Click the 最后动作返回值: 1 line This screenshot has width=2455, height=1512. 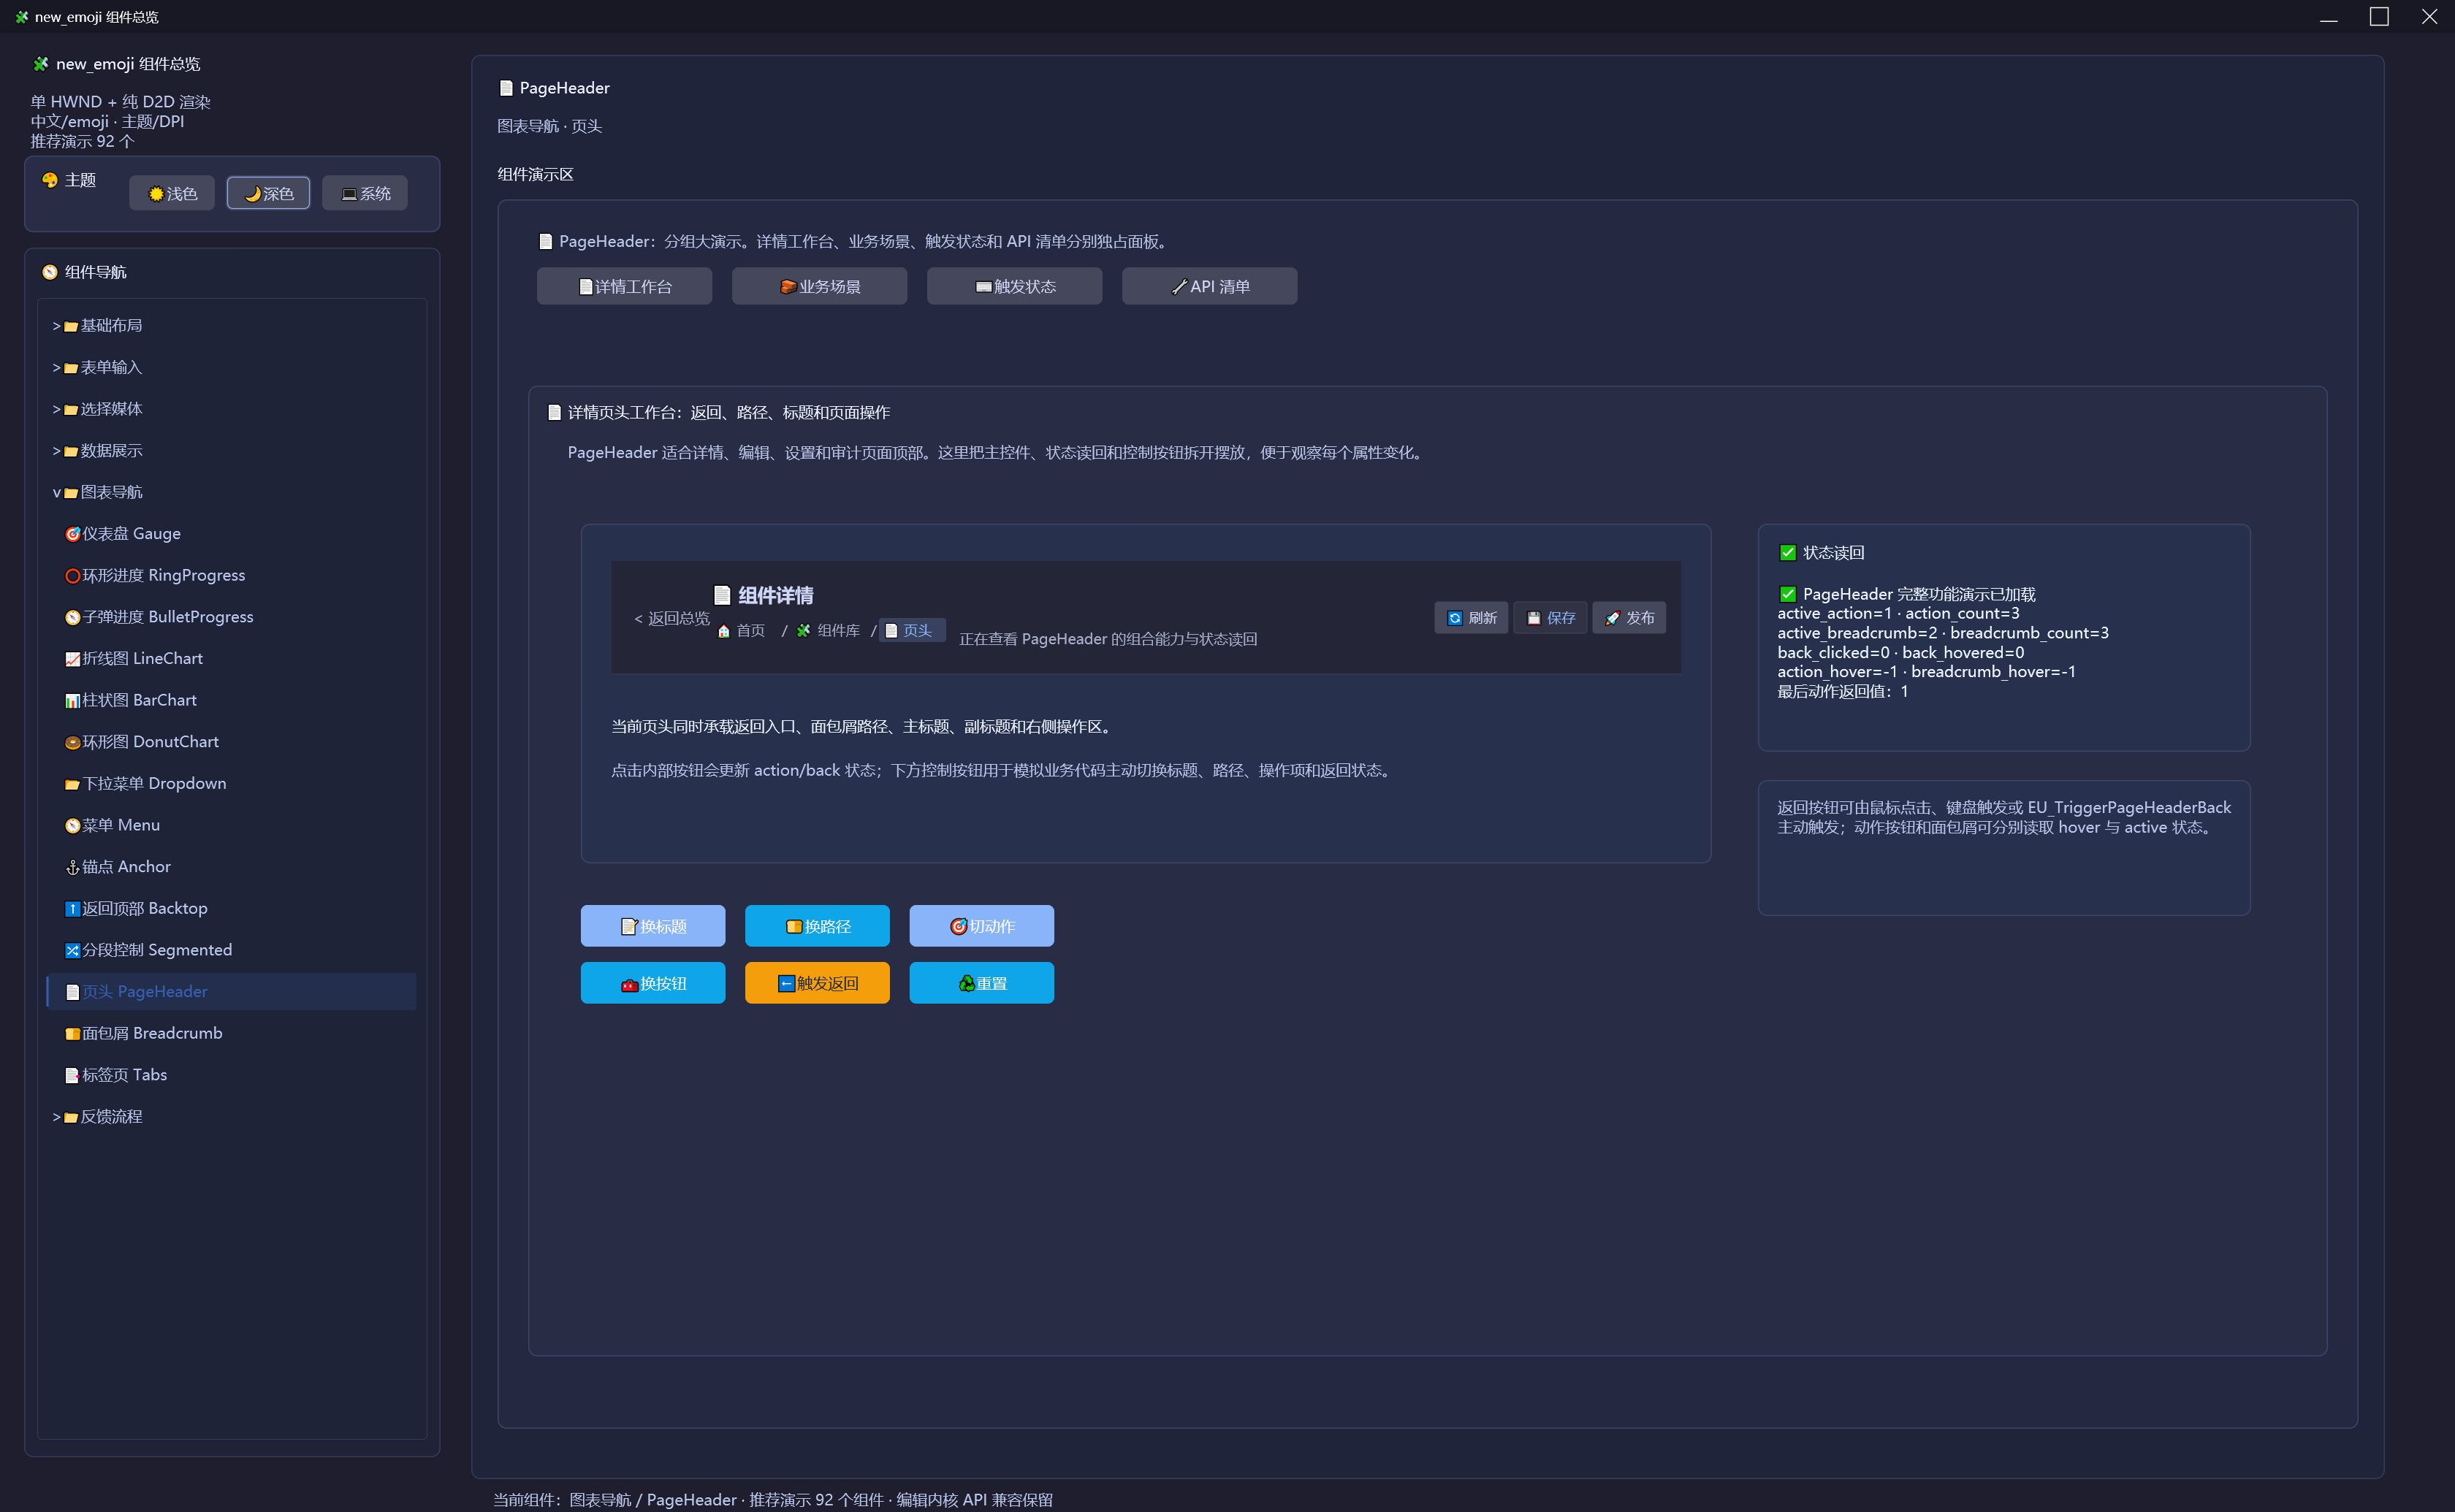(1843, 692)
